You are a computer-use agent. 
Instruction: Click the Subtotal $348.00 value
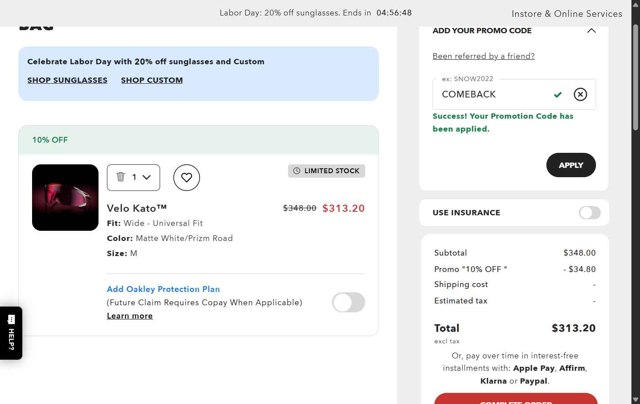(x=579, y=253)
